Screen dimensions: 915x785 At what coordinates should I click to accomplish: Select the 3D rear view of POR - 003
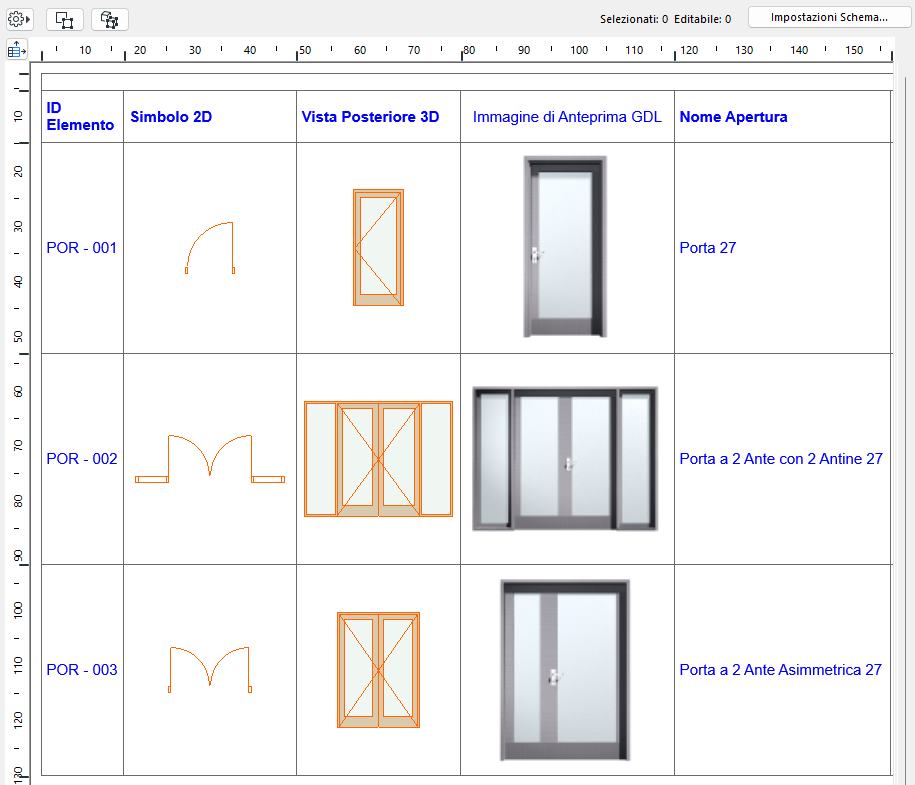click(x=378, y=669)
